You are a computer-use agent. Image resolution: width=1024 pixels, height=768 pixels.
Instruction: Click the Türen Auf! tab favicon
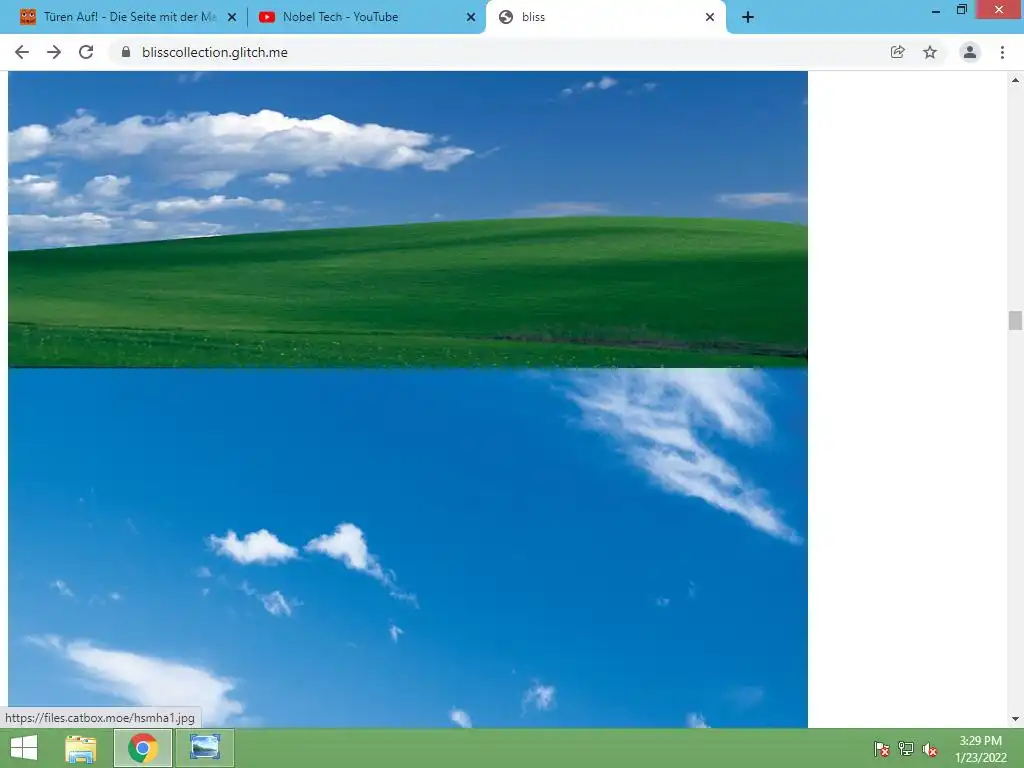pos(28,17)
